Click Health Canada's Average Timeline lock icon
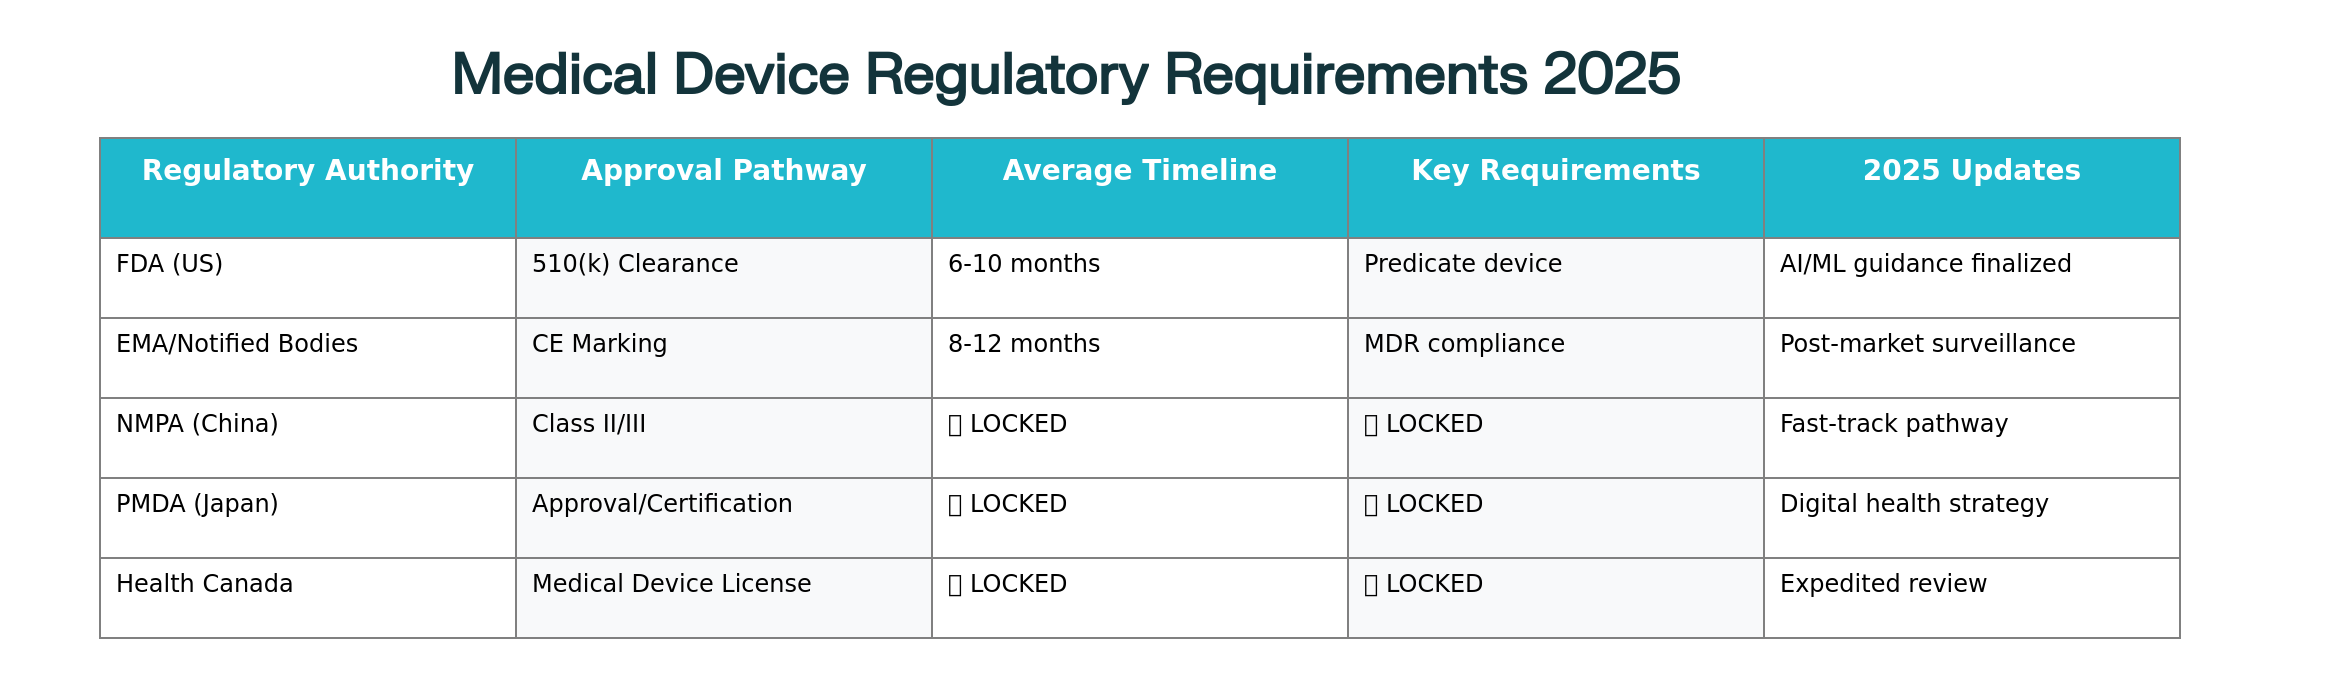Image resolution: width=2340 pixels, height=682 pixels. tap(955, 585)
